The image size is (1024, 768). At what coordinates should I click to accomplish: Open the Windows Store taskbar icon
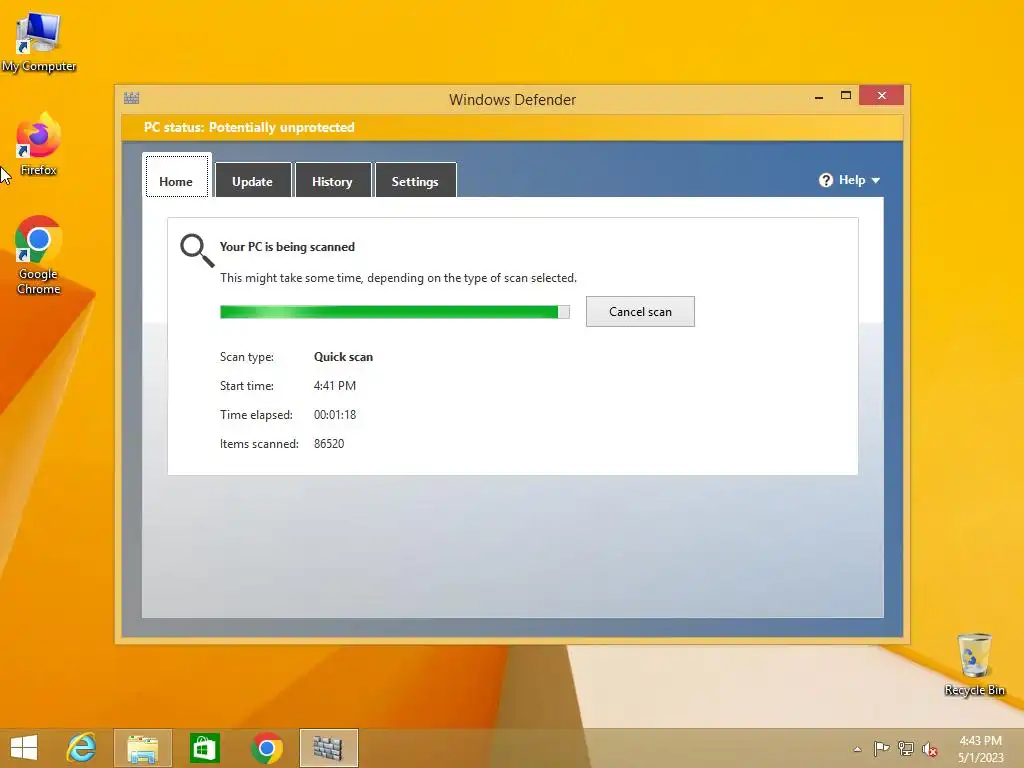pyautogui.click(x=204, y=748)
